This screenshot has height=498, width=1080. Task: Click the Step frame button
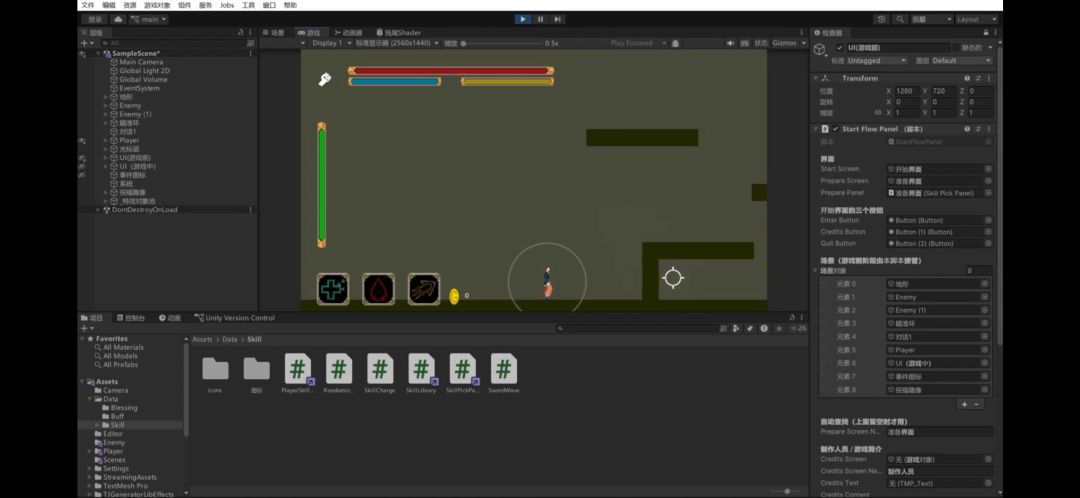pyautogui.click(x=557, y=19)
